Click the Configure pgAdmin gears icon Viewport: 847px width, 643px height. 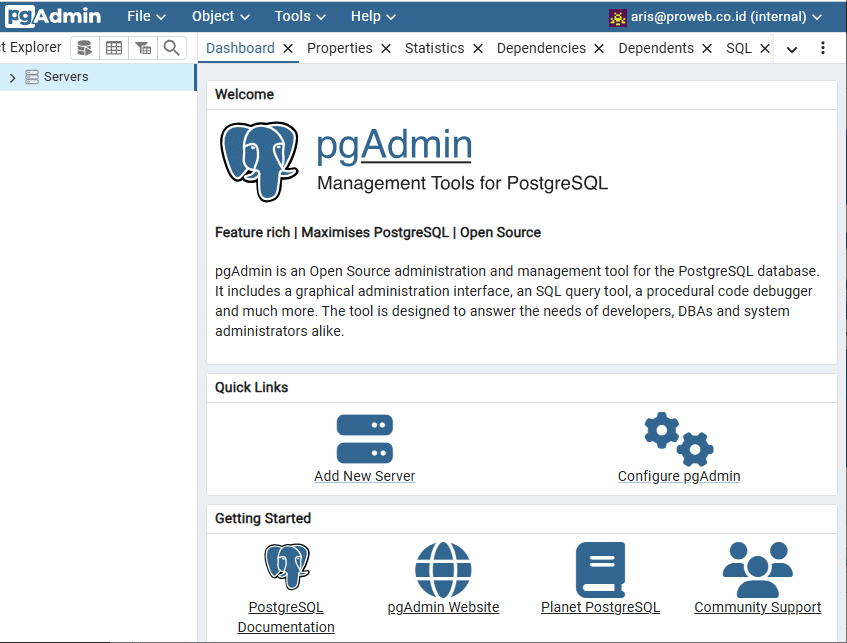[x=679, y=439]
